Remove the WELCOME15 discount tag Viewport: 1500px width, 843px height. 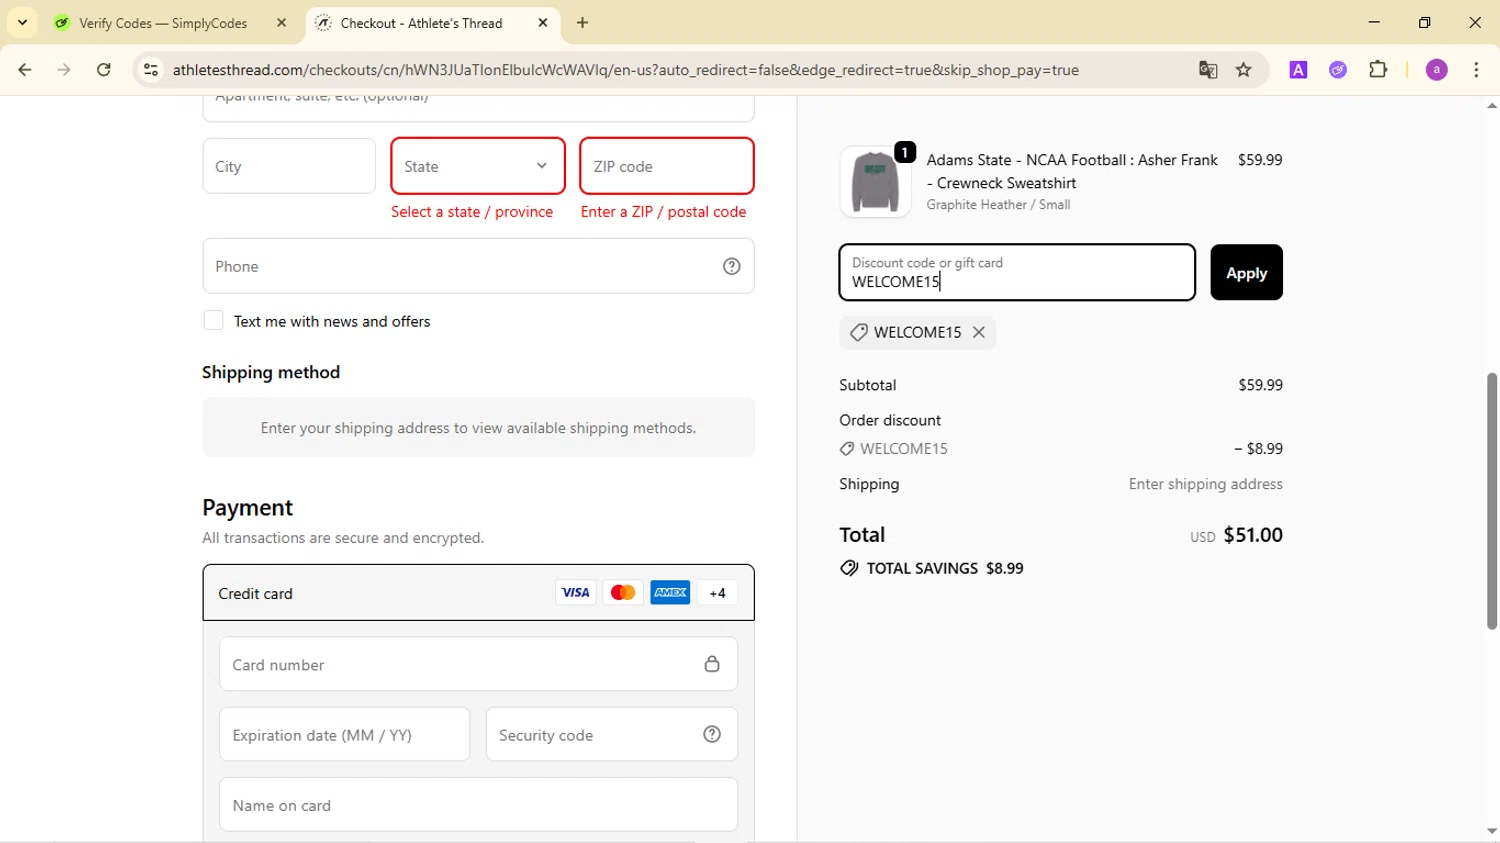(x=979, y=332)
